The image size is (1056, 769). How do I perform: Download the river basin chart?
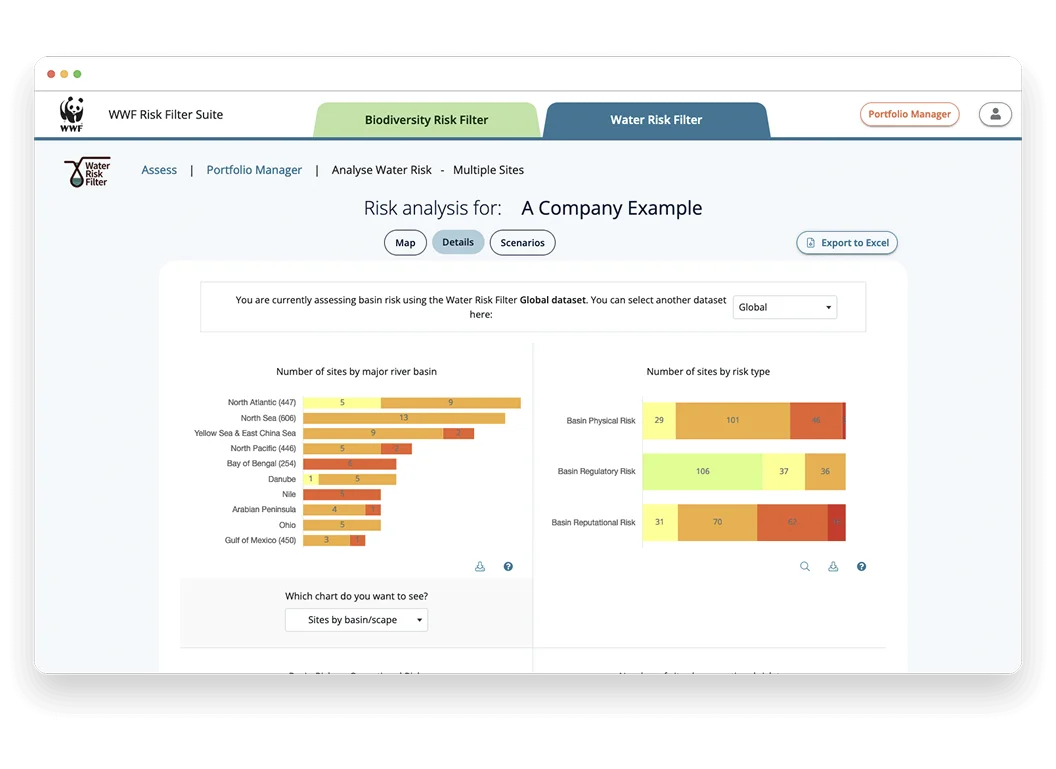[x=480, y=567]
